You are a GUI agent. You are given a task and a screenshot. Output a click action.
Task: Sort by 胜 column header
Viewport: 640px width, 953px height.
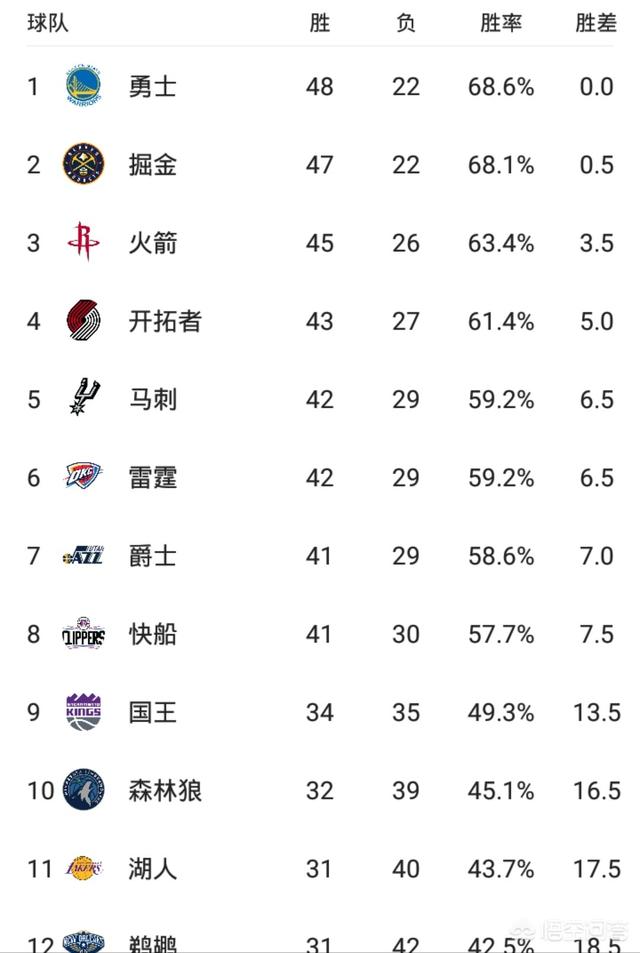click(320, 23)
